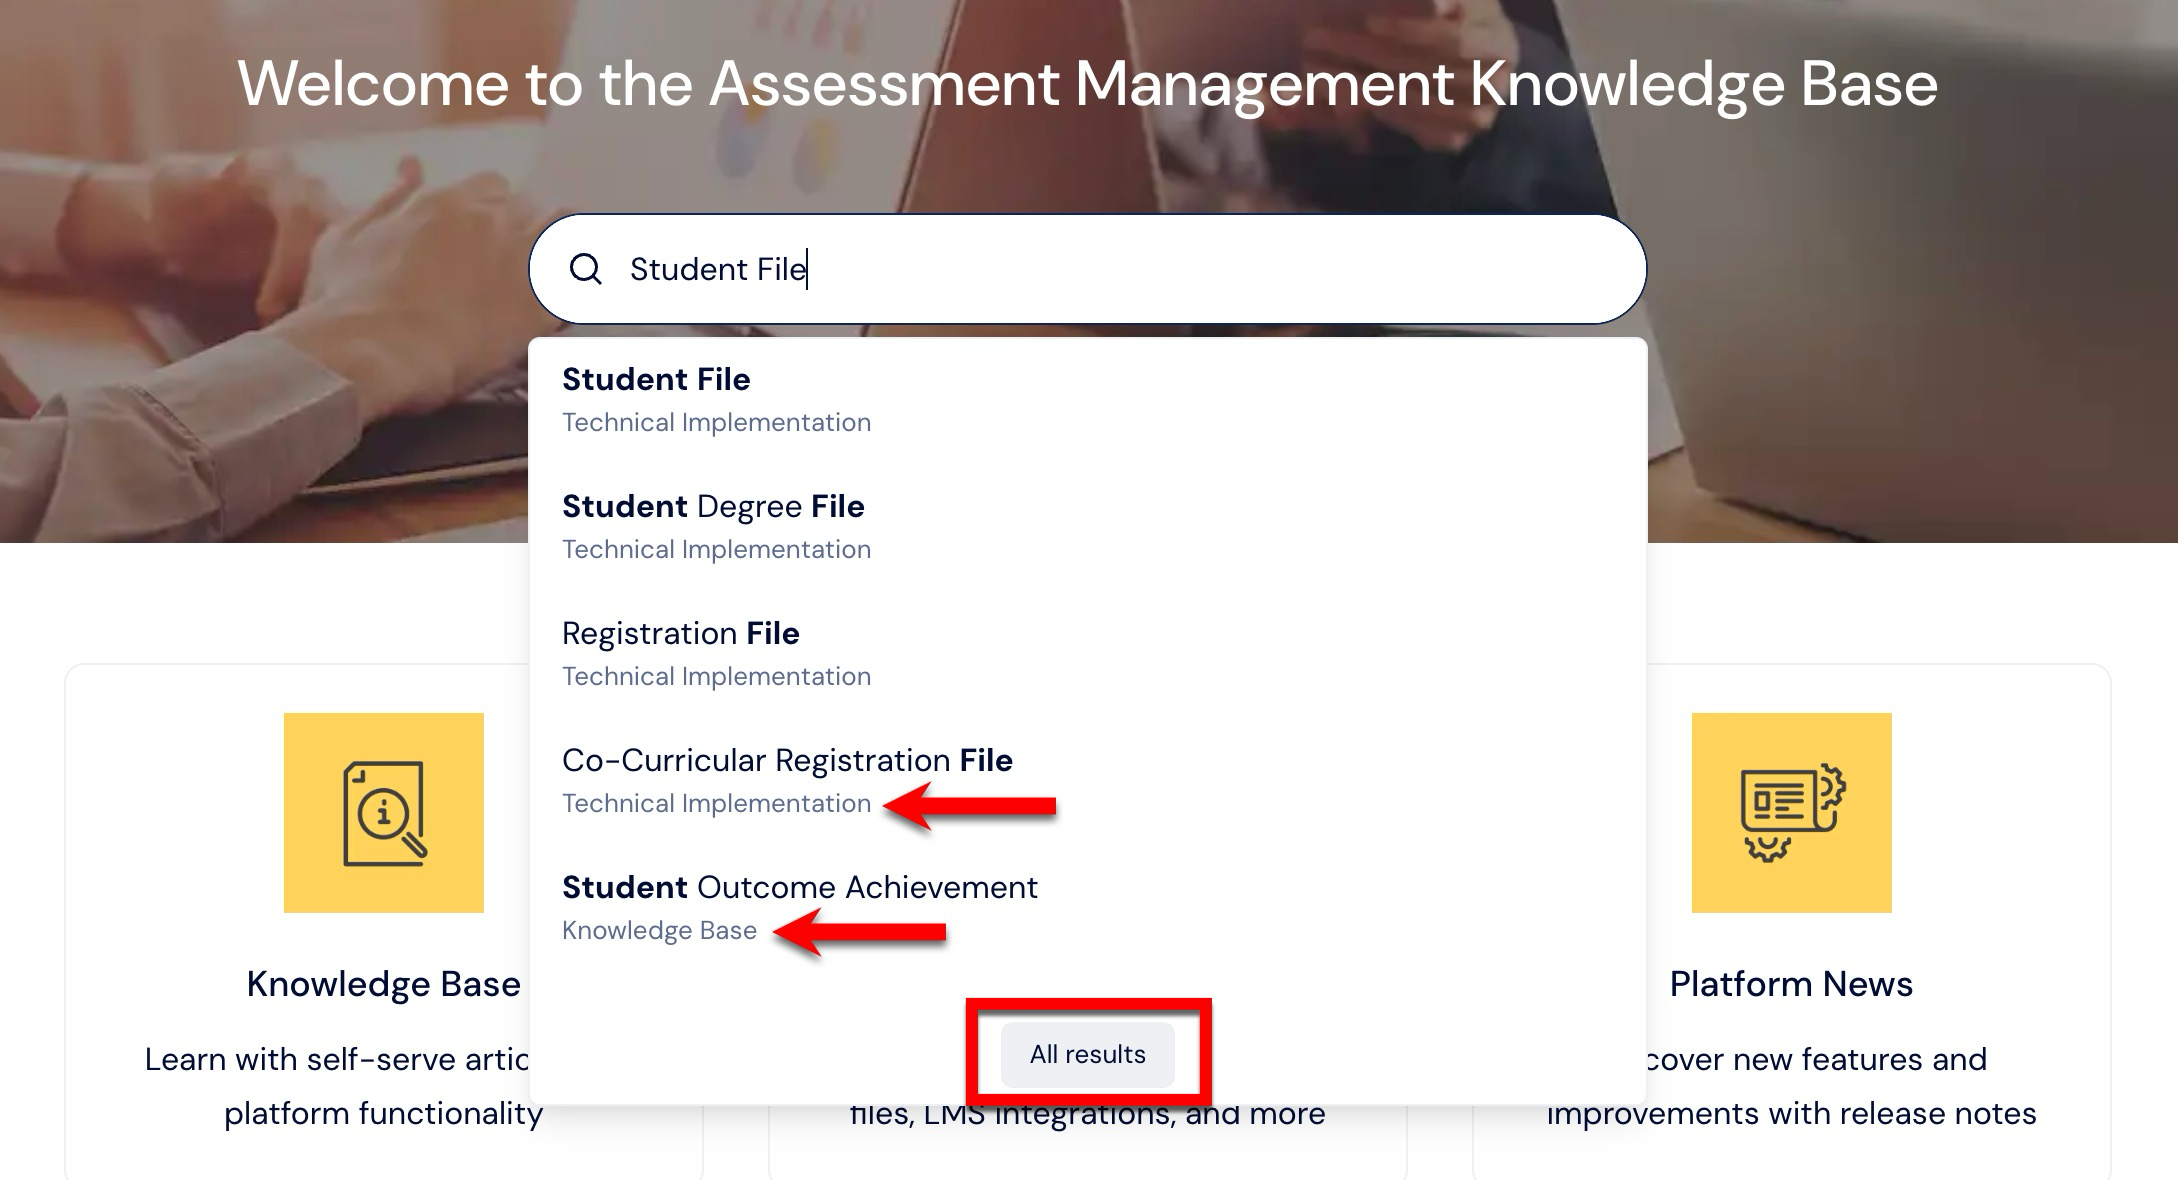
Task: Click 'Technical Implementation' under Co-Curricular Registration File
Action: [716, 804]
